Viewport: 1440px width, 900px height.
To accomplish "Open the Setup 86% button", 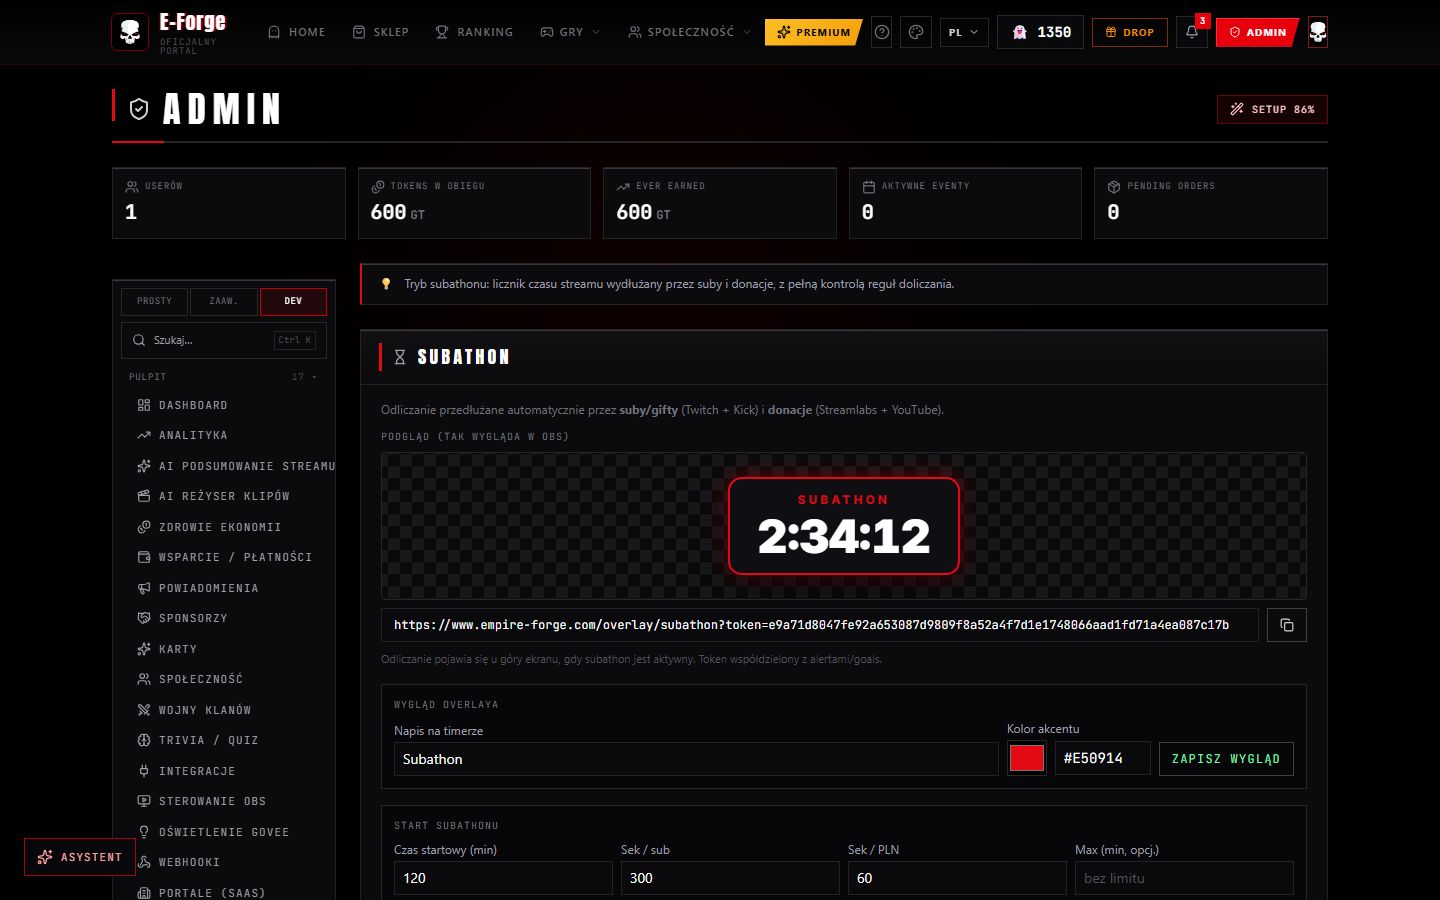I will coord(1272,109).
